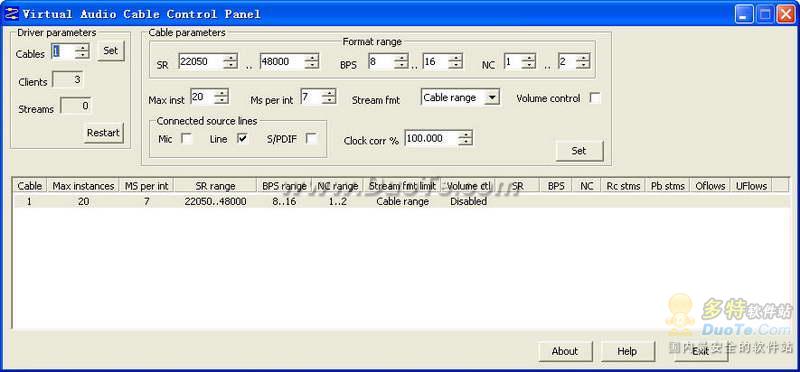This screenshot has width=800, height=372.
Task: Select the 22050..48000 cell in cable list
Action: [x=215, y=202]
